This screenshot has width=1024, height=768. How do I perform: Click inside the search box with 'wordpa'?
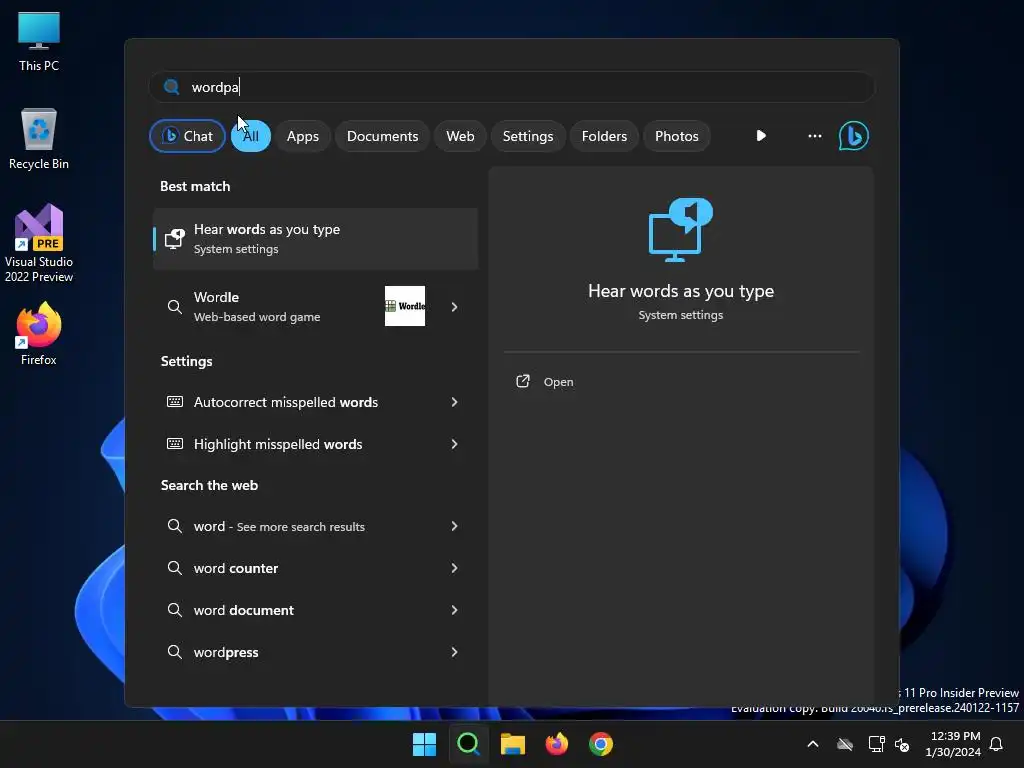[512, 87]
